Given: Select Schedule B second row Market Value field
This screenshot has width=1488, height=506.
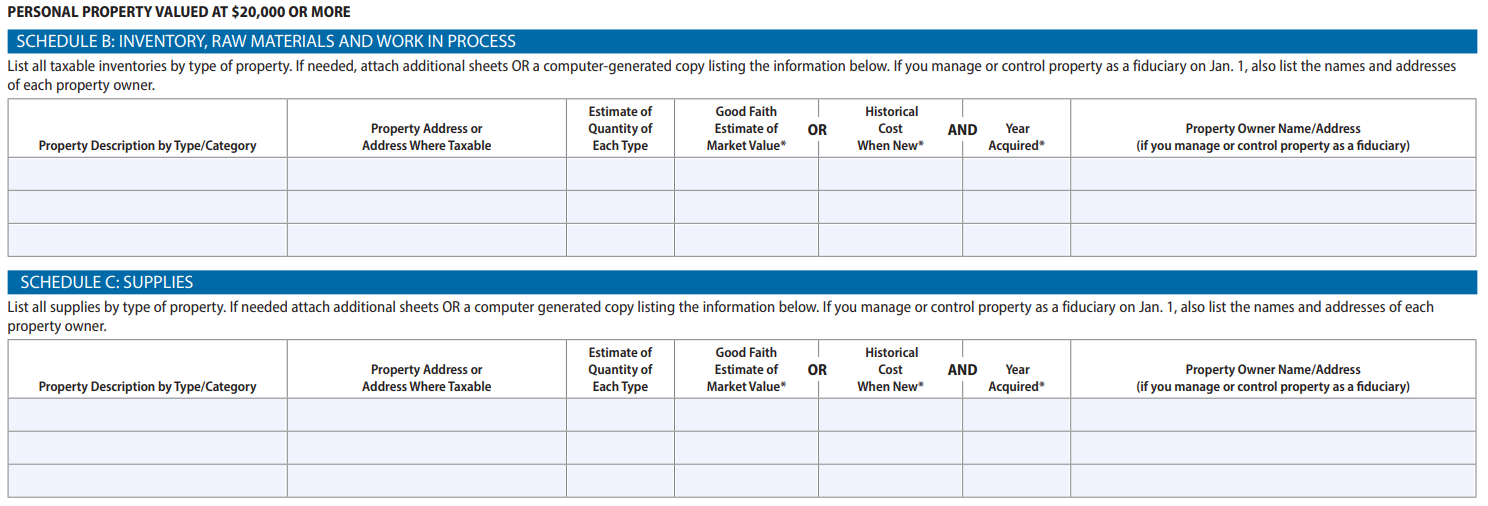Looking at the screenshot, I should click(746, 207).
